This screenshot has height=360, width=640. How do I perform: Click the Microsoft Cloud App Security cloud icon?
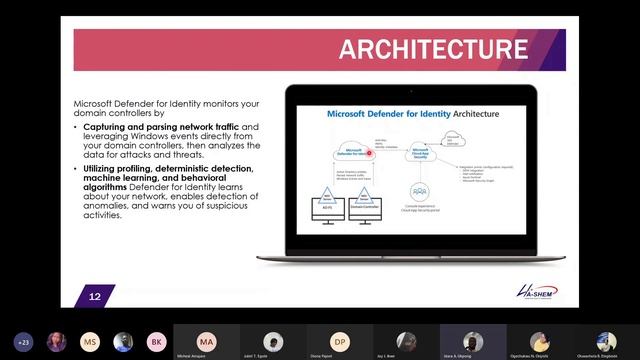tap(420, 152)
